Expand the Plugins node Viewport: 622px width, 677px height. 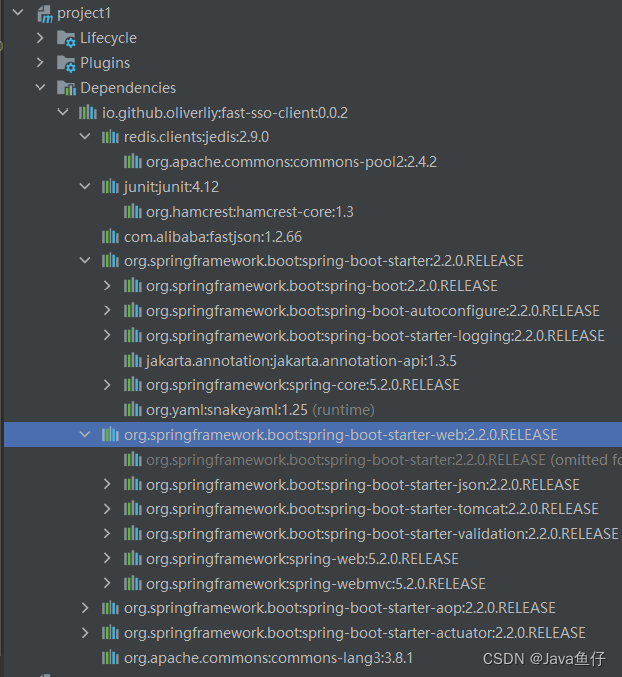tap(40, 63)
